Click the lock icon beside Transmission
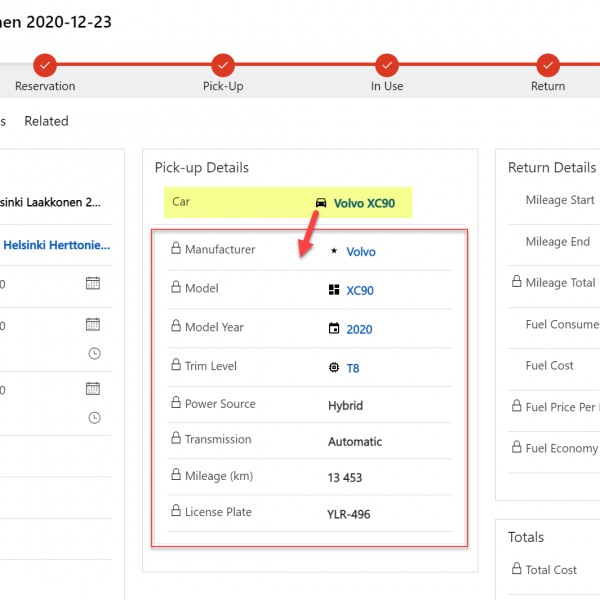The image size is (600, 600). click(x=176, y=438)
